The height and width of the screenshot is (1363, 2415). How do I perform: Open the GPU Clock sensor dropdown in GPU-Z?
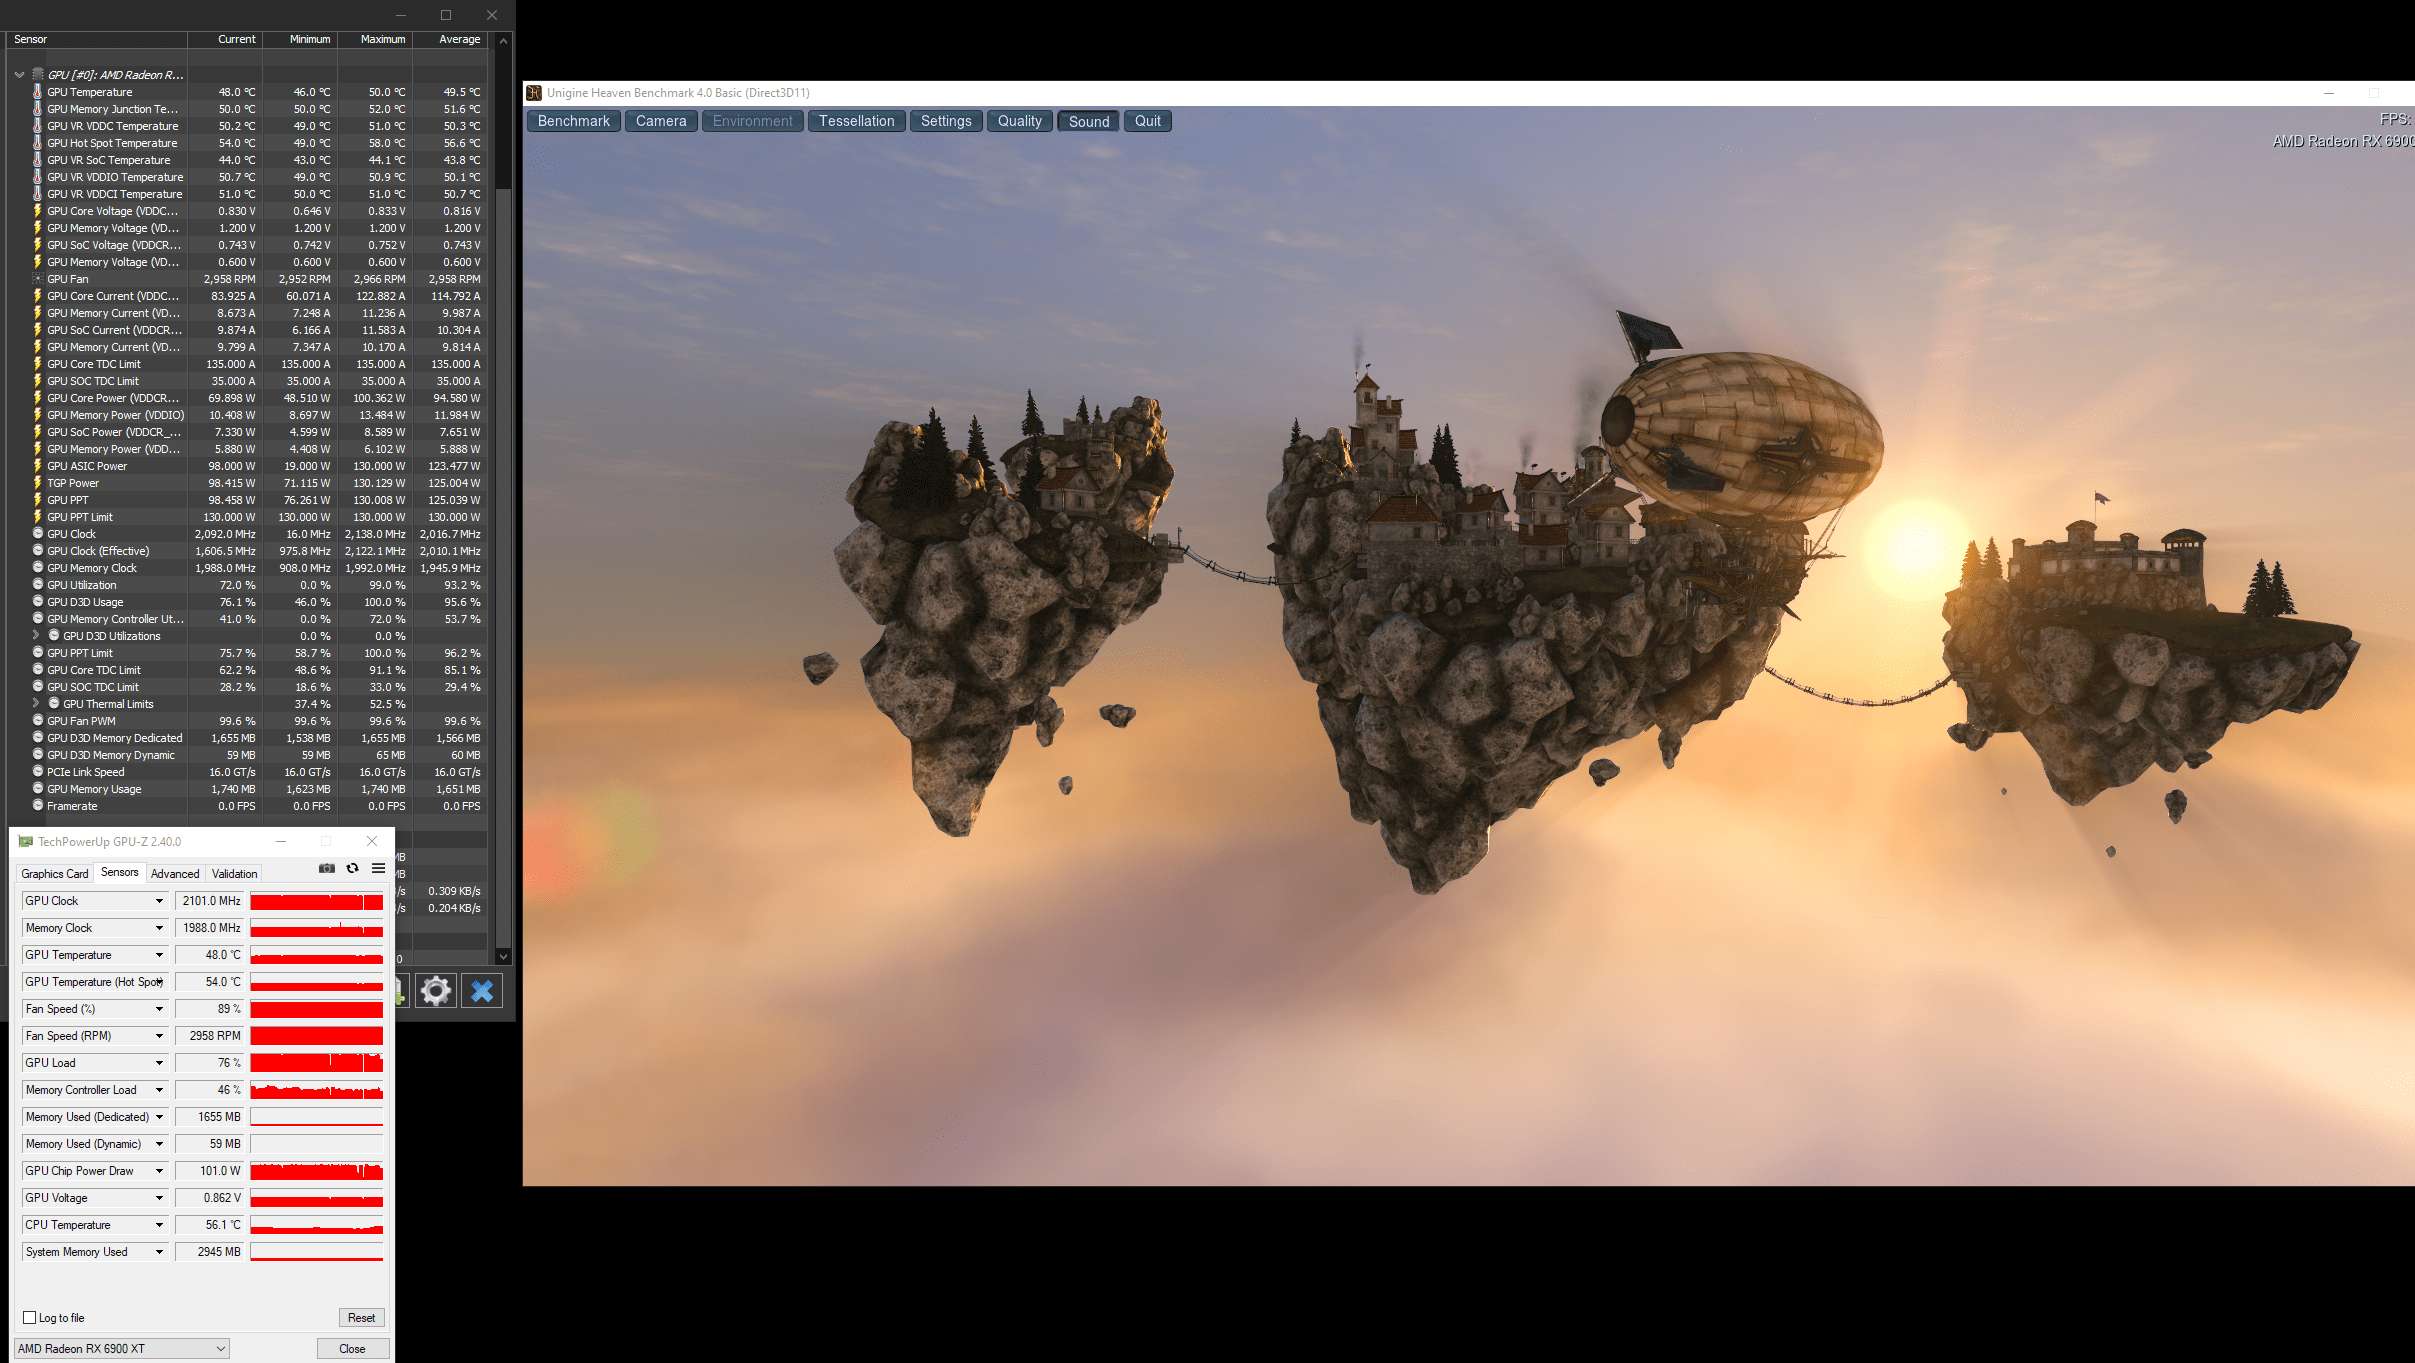click(159, 901)
